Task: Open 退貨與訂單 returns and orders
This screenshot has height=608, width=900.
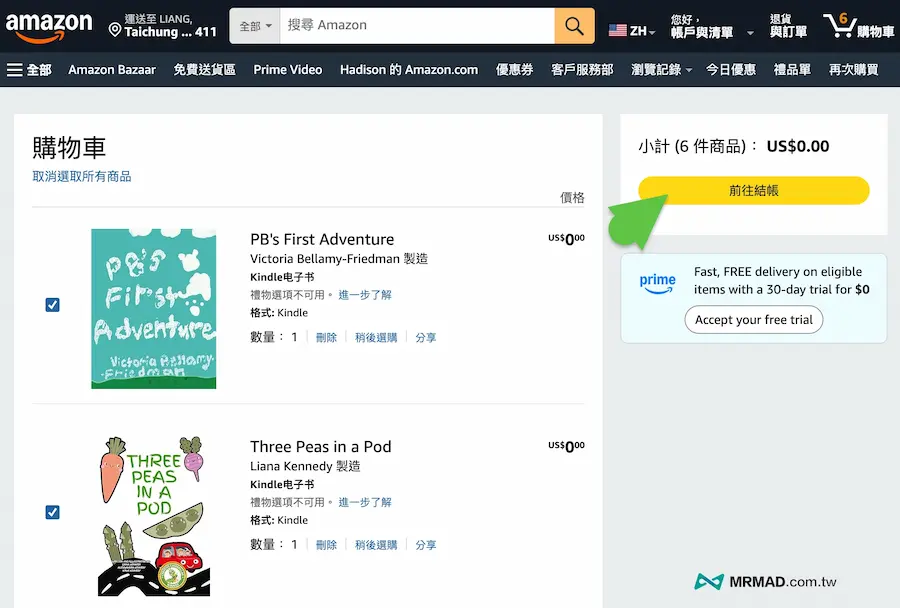Action: click(x=788, y=26)
